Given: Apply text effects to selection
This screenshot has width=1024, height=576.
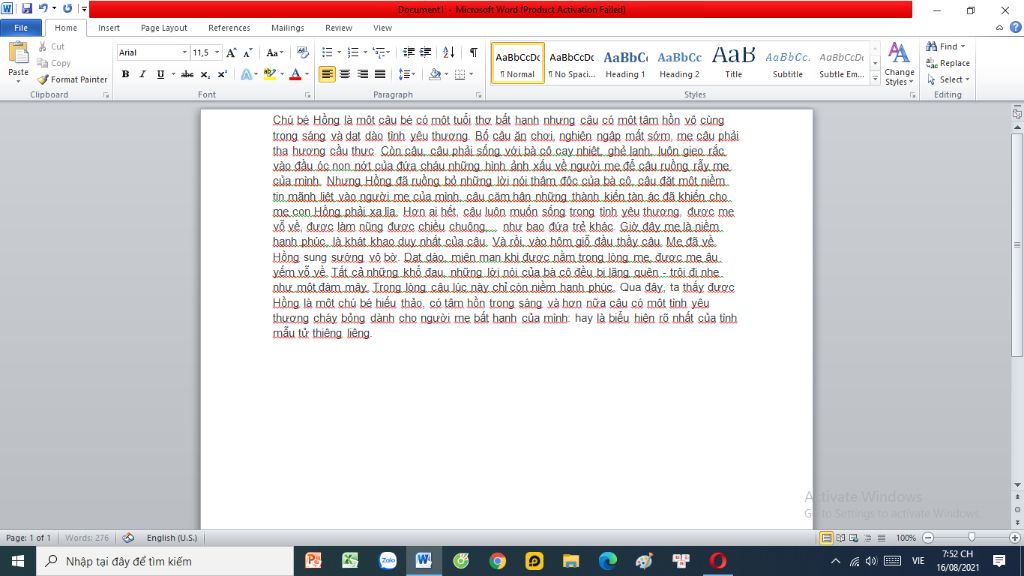Looking at the screenshot, I should pos(246,74).
